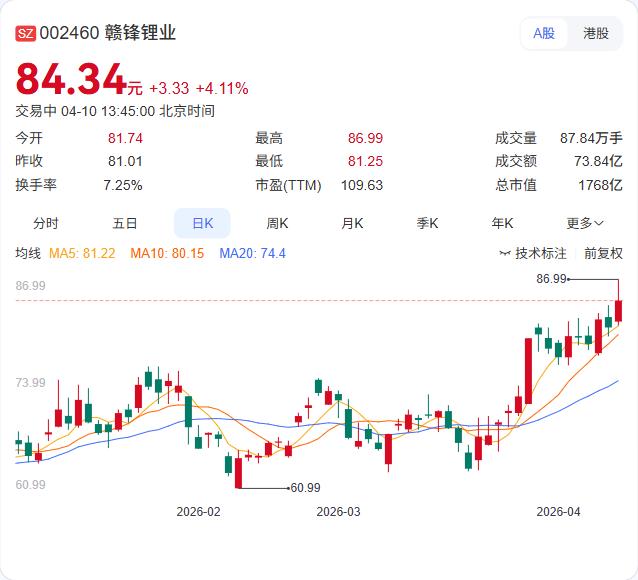Click the 均线 label
The width and height of the screenshot is (638, 580).
[x=28, y=253]
